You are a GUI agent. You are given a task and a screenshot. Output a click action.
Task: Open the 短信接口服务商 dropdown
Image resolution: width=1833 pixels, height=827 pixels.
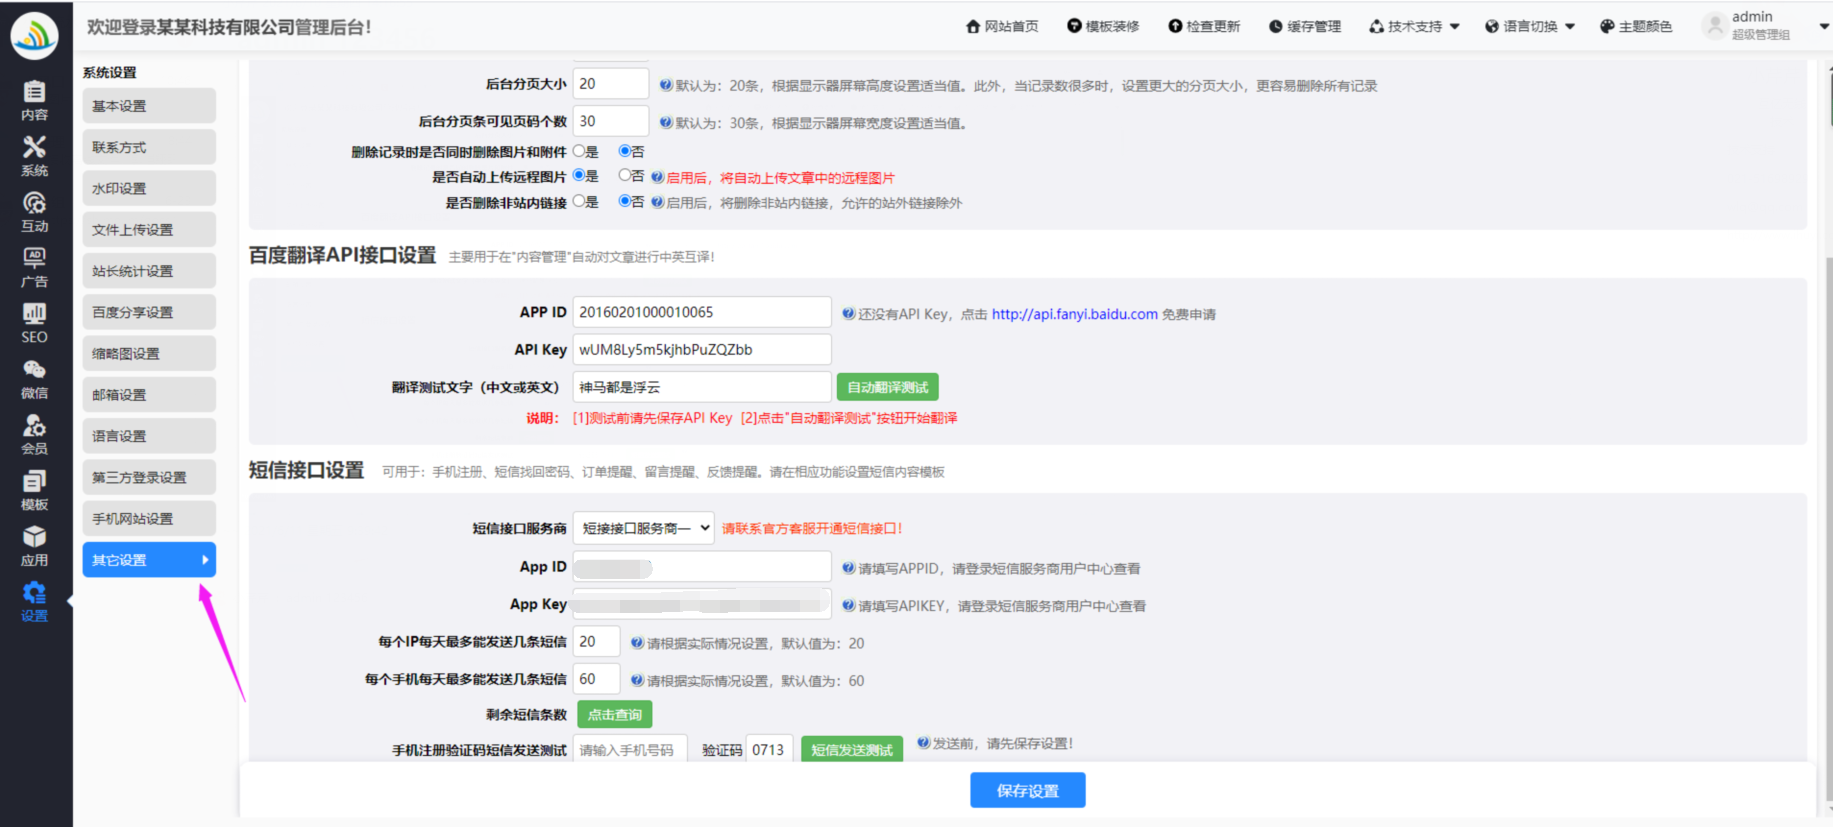coord(644,528)
